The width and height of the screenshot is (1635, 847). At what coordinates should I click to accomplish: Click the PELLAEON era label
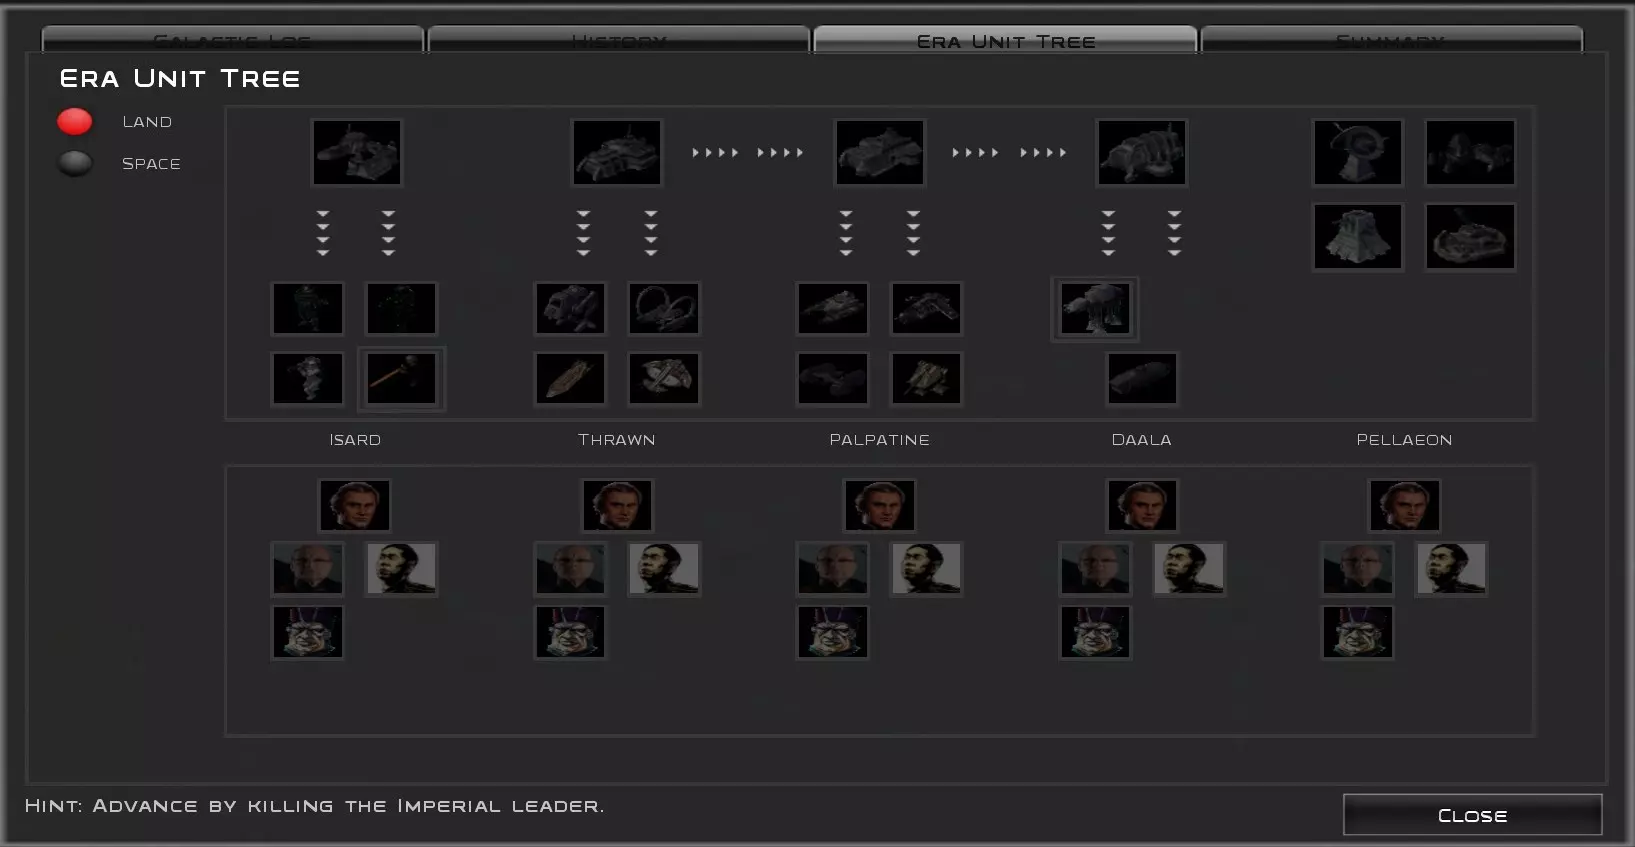point(1404,440)
